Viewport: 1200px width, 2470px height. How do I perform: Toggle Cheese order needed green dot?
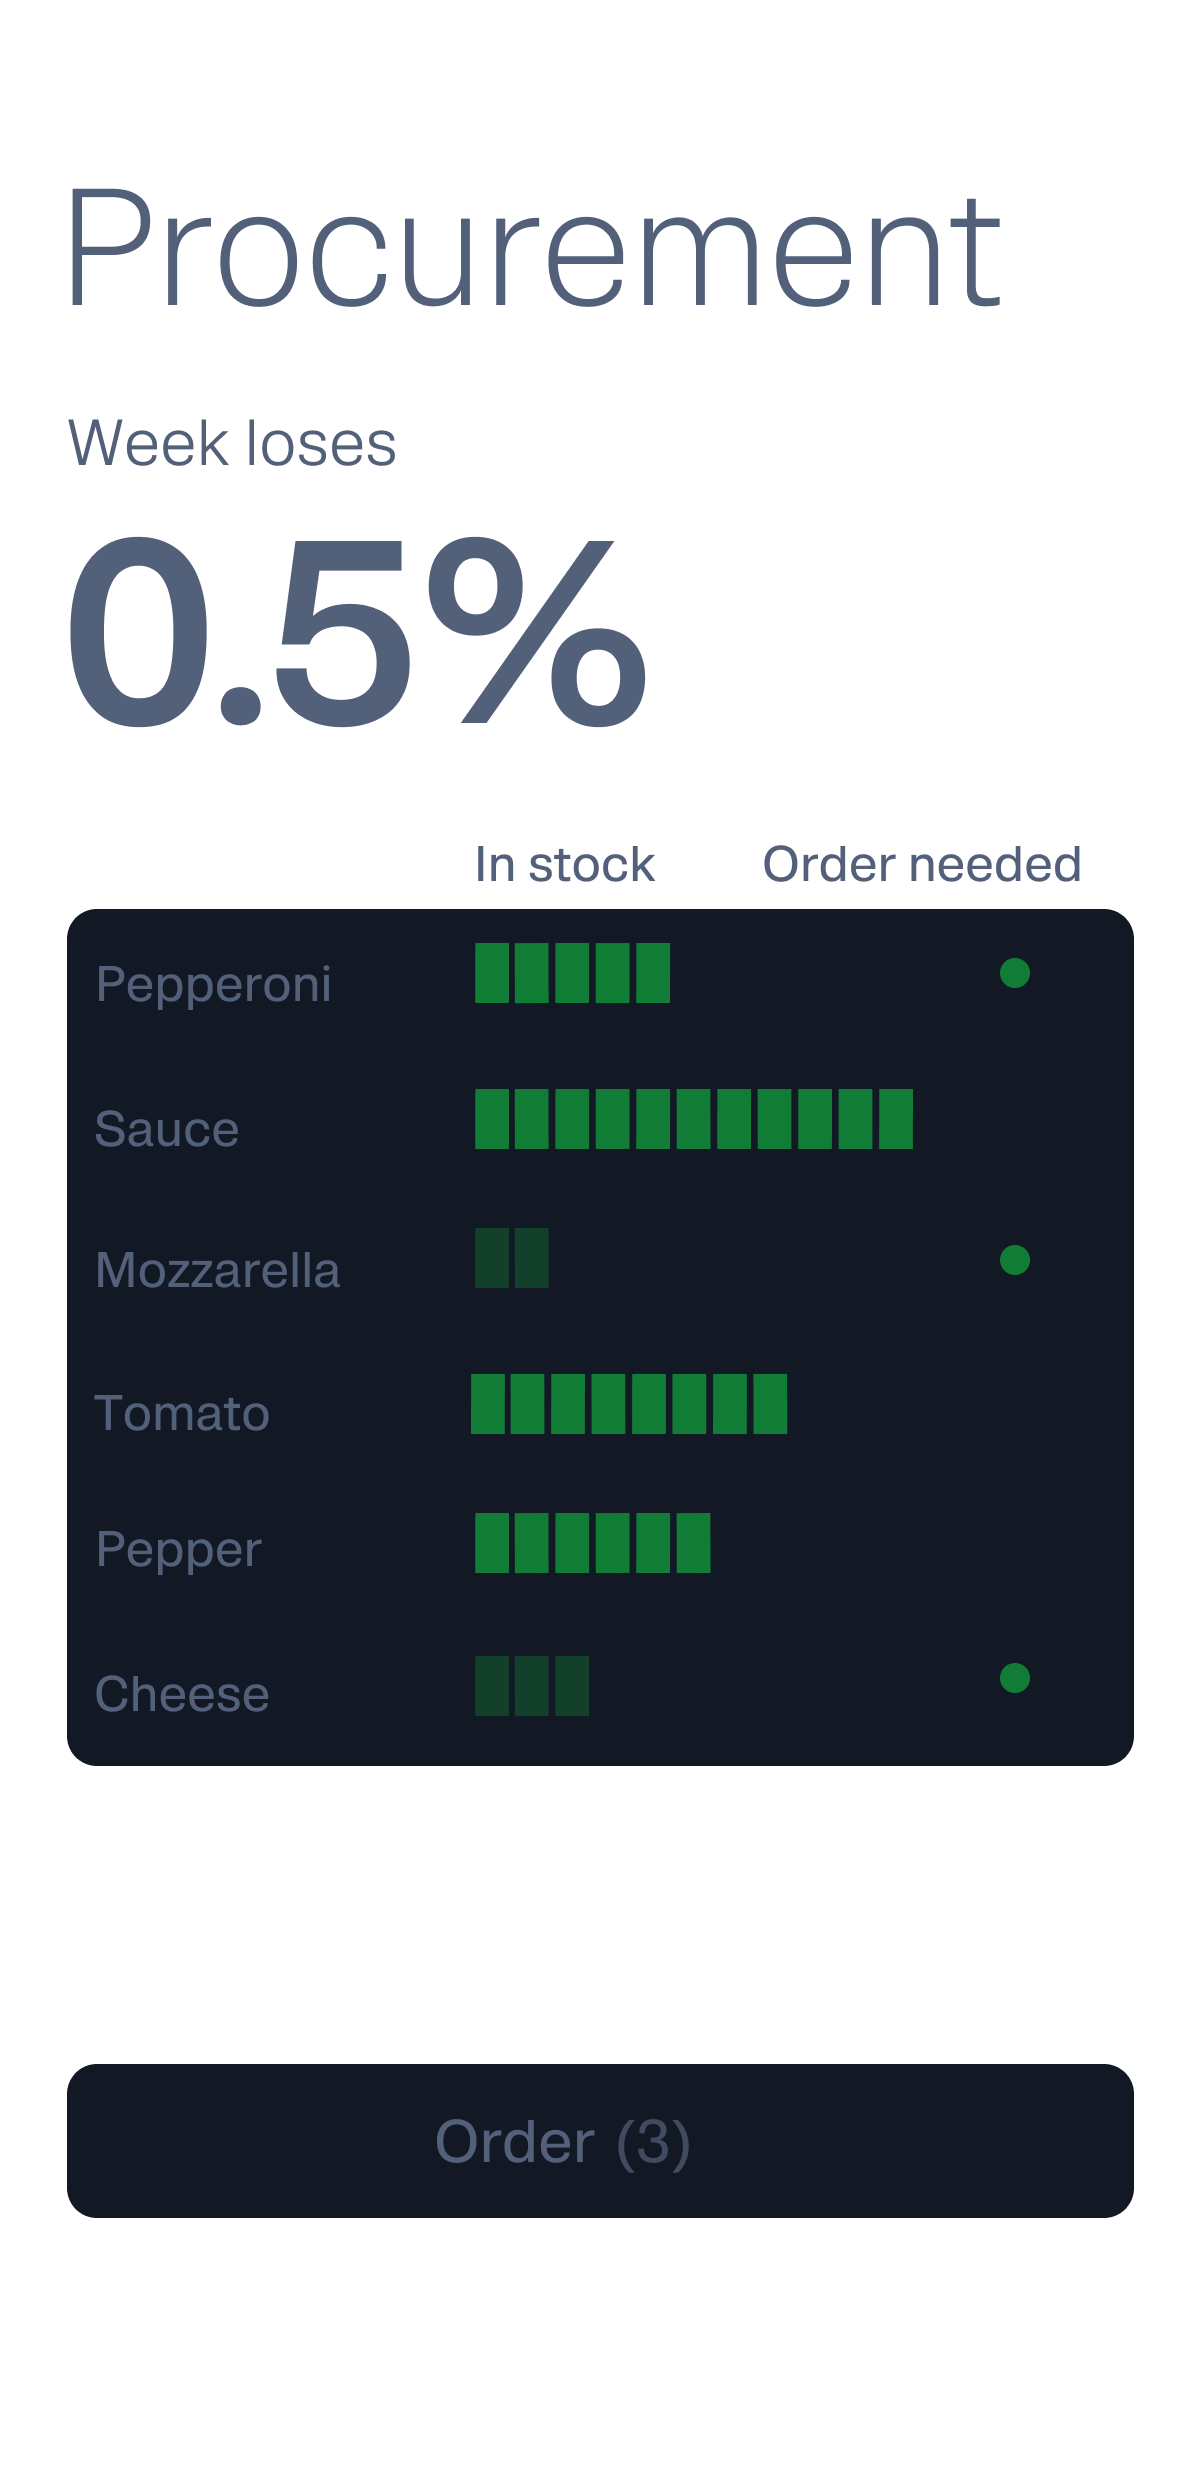pyautogui.click(x=1015, y=1678)
